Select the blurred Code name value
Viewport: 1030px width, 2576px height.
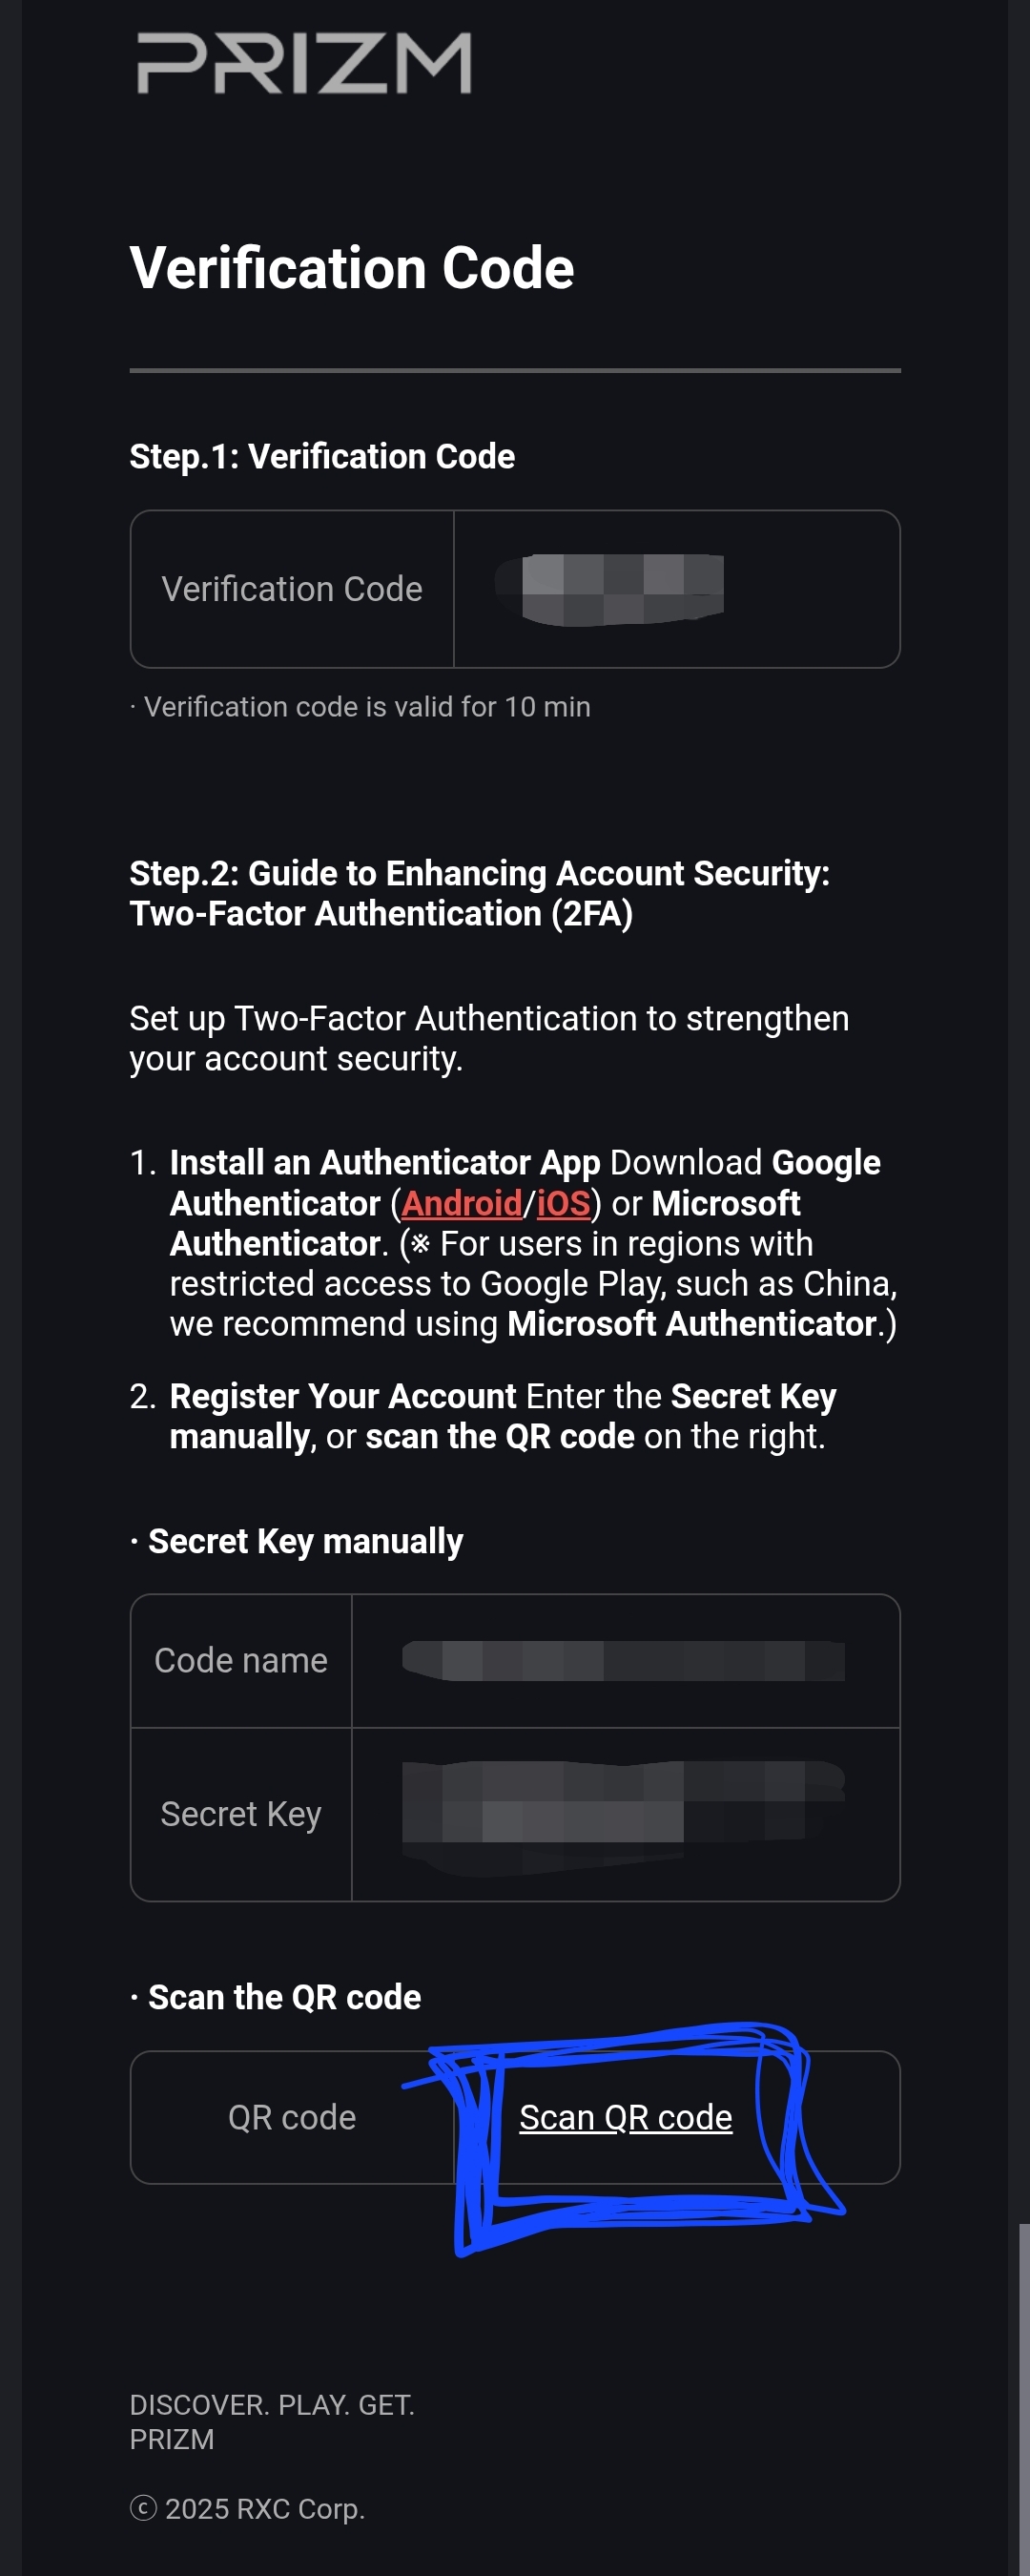pyautogui.click(x=623, y=1660)
